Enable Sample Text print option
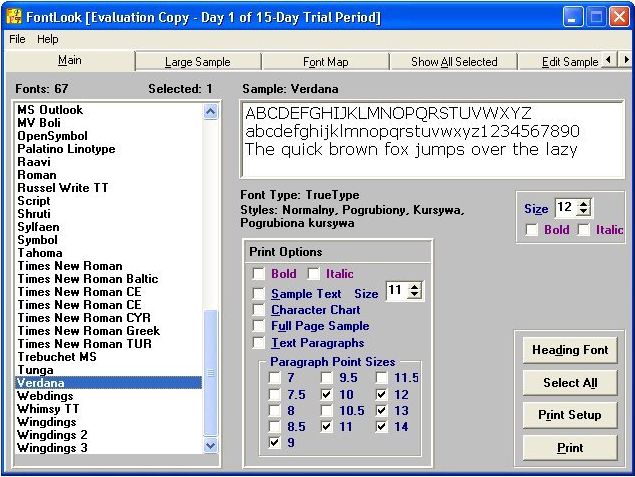 pyautogui.click(x=258, y=294)
